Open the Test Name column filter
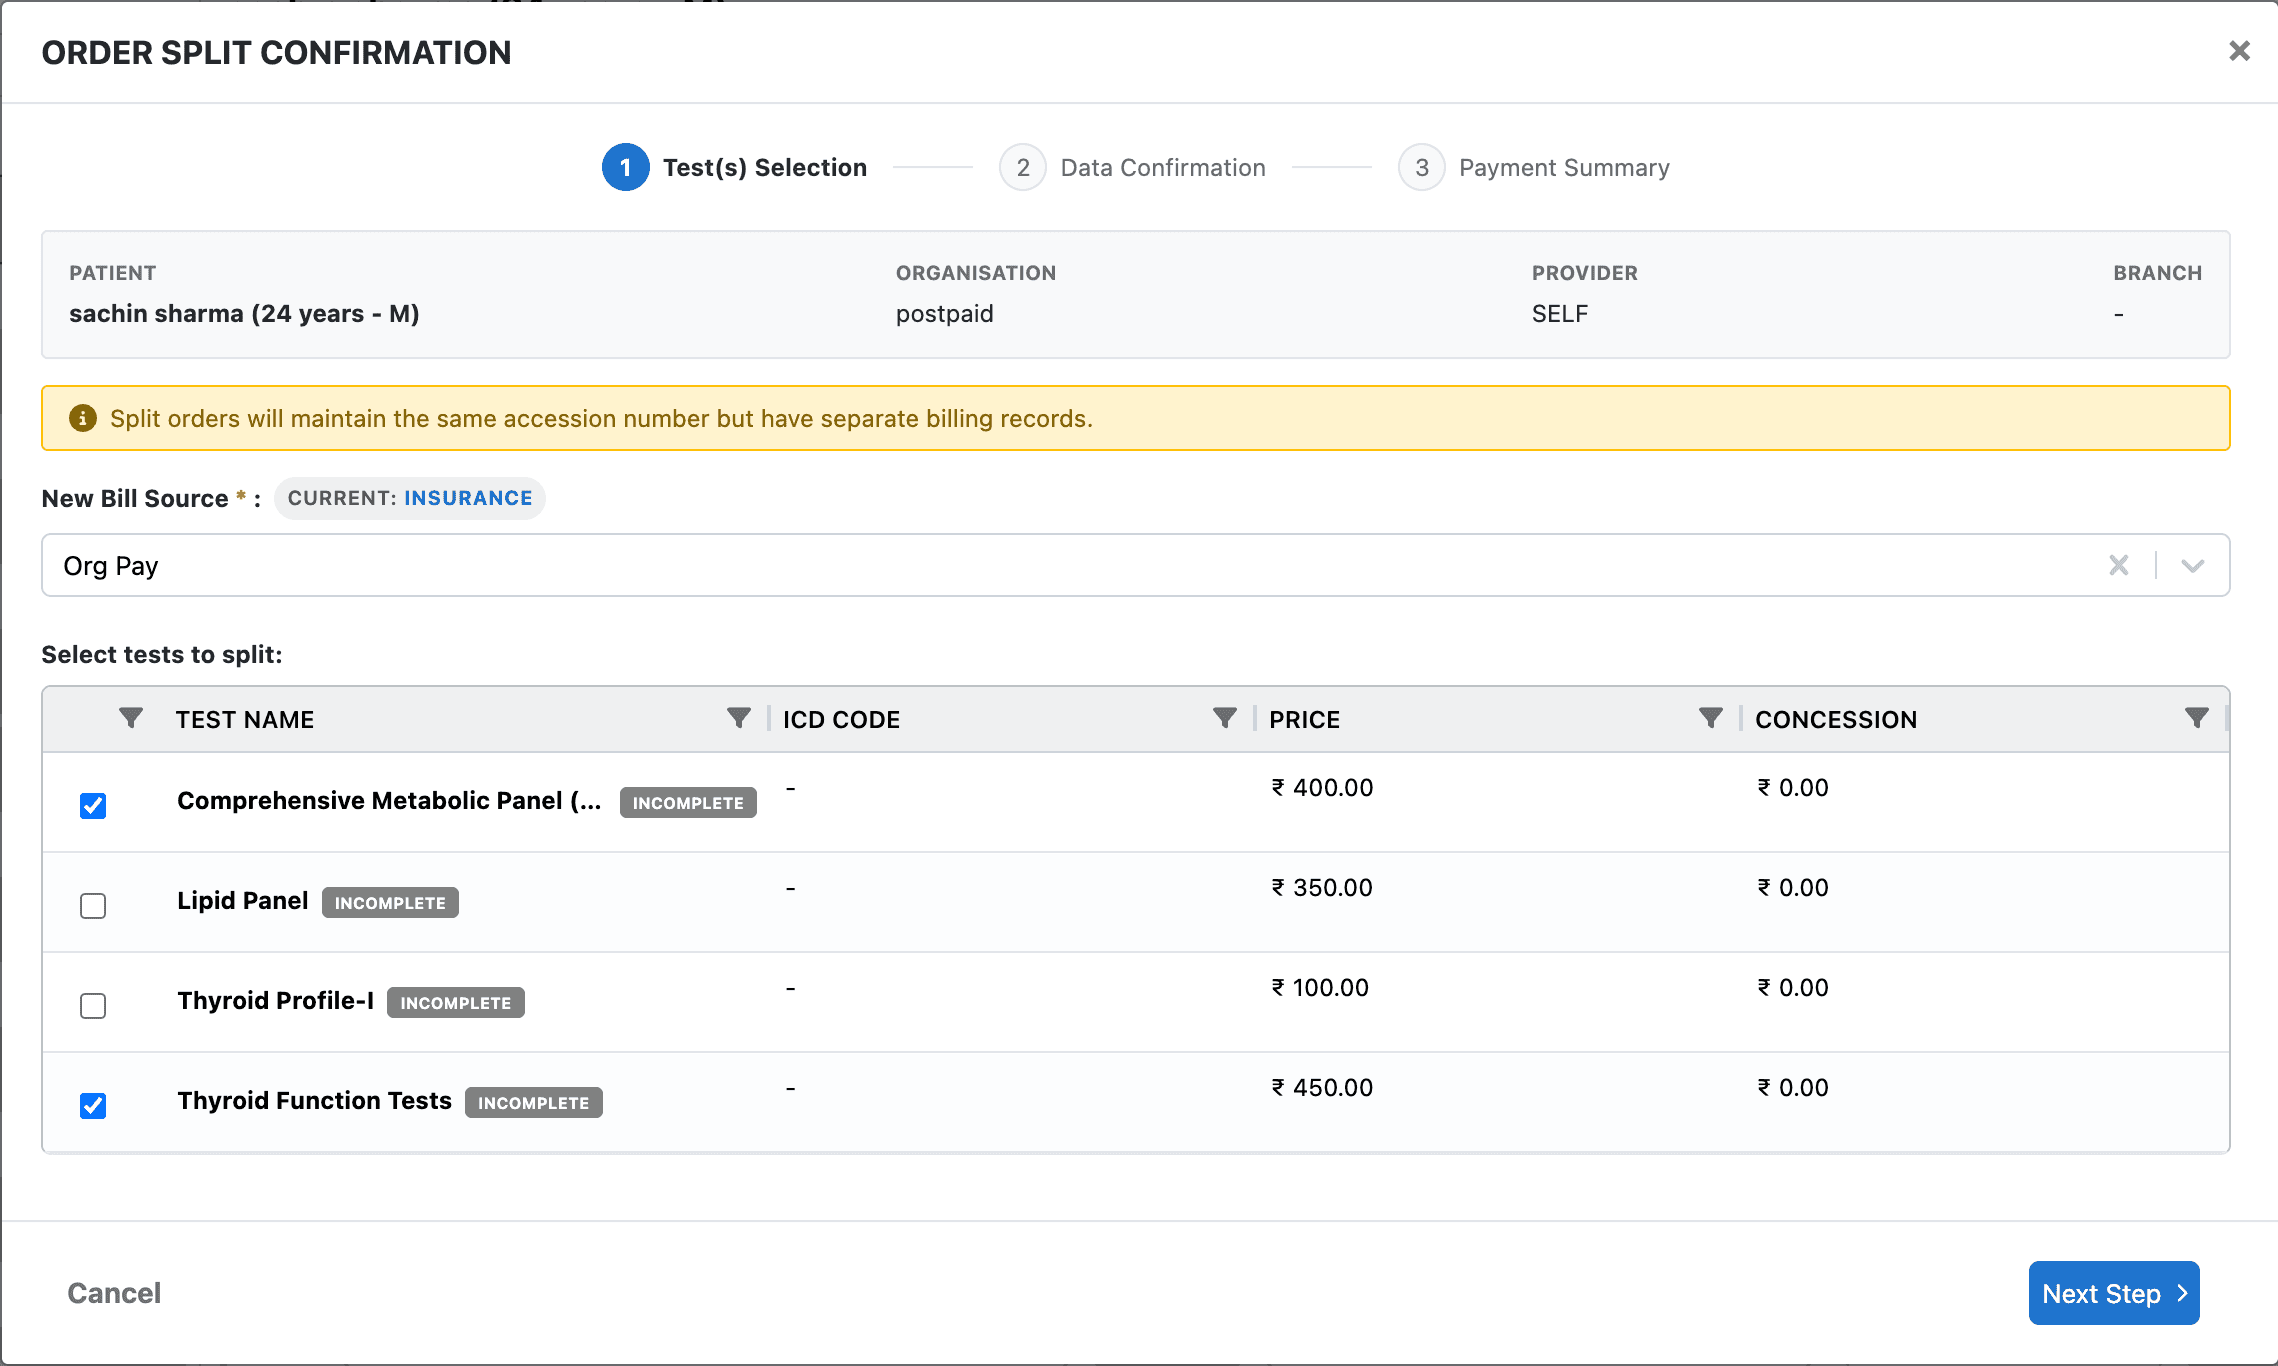Image resolution: width=2278 pixels, height=1366 pixels. [739, 718]
